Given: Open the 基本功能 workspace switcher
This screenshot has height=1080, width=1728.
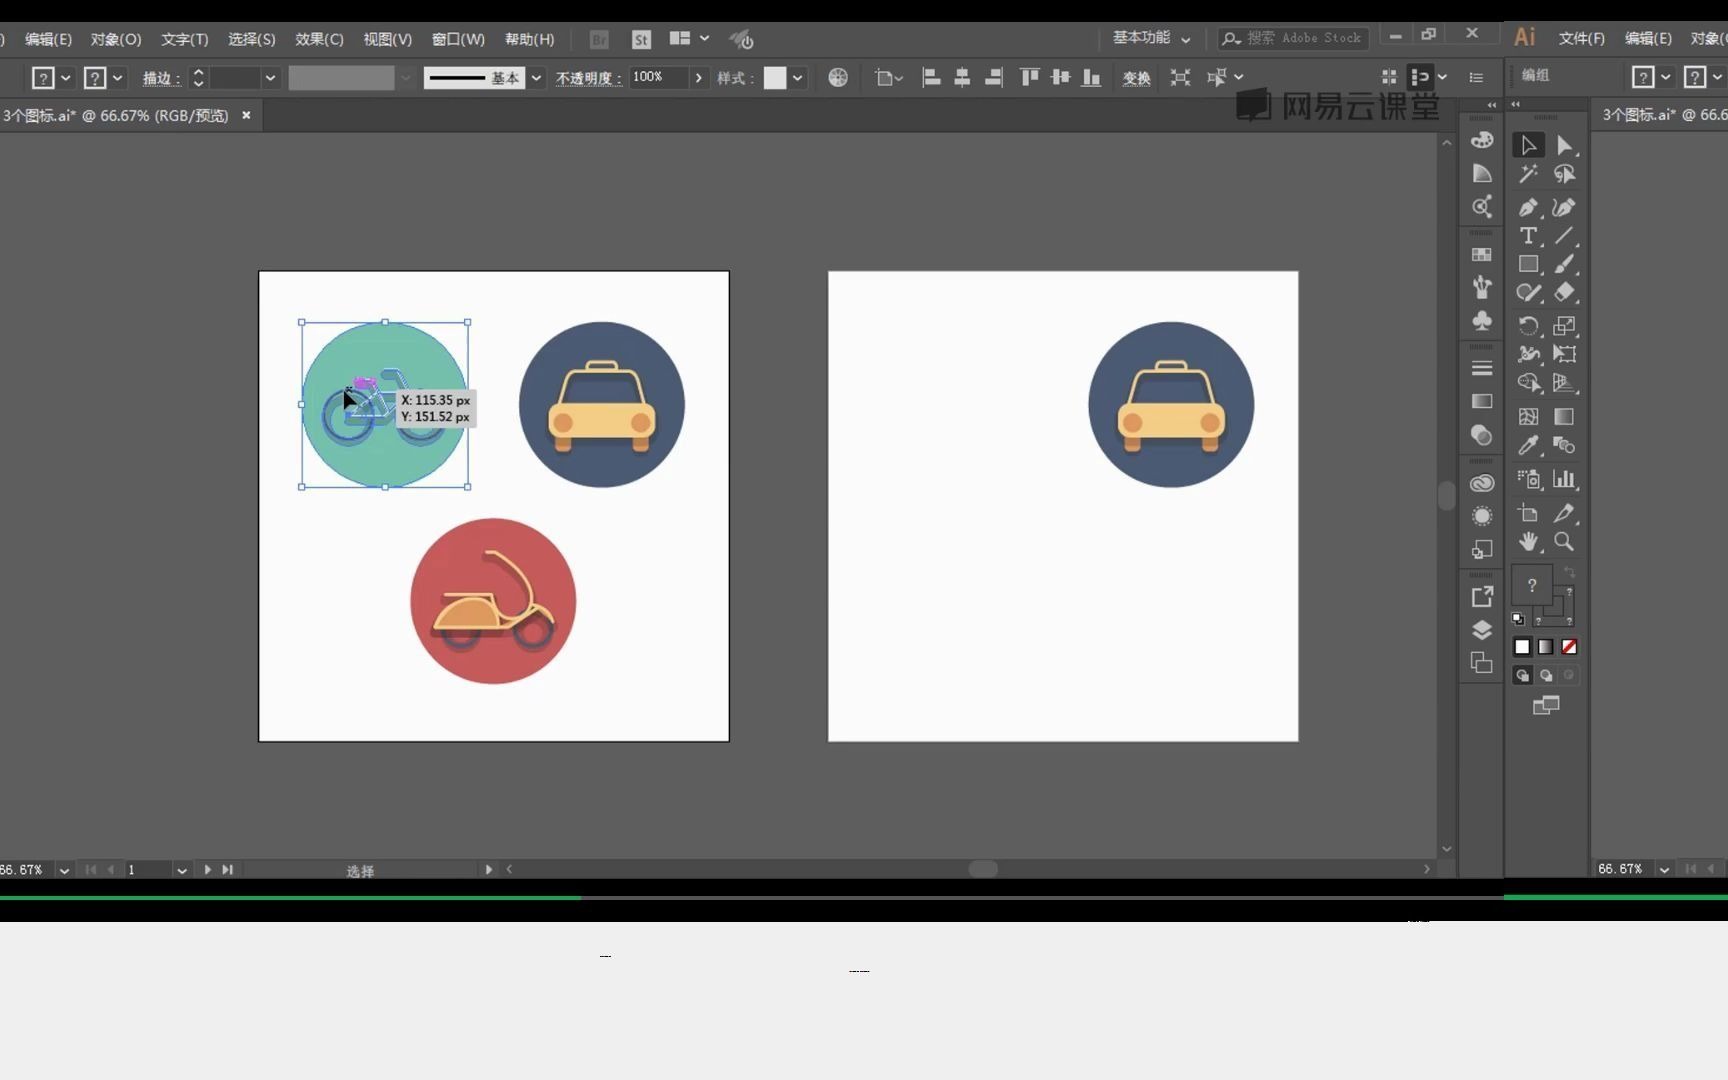Looking at the screenshot, I should 1150,38.
